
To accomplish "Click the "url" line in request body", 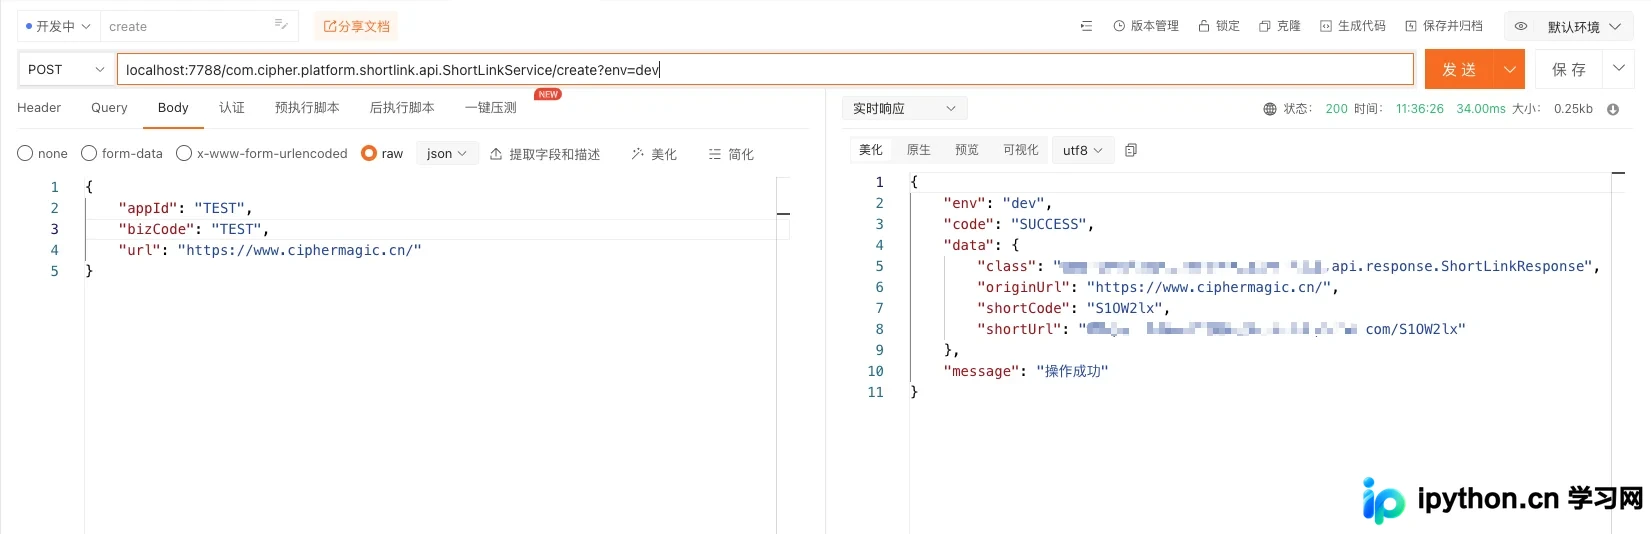I will pyautogui.click(x=270, y=250).
